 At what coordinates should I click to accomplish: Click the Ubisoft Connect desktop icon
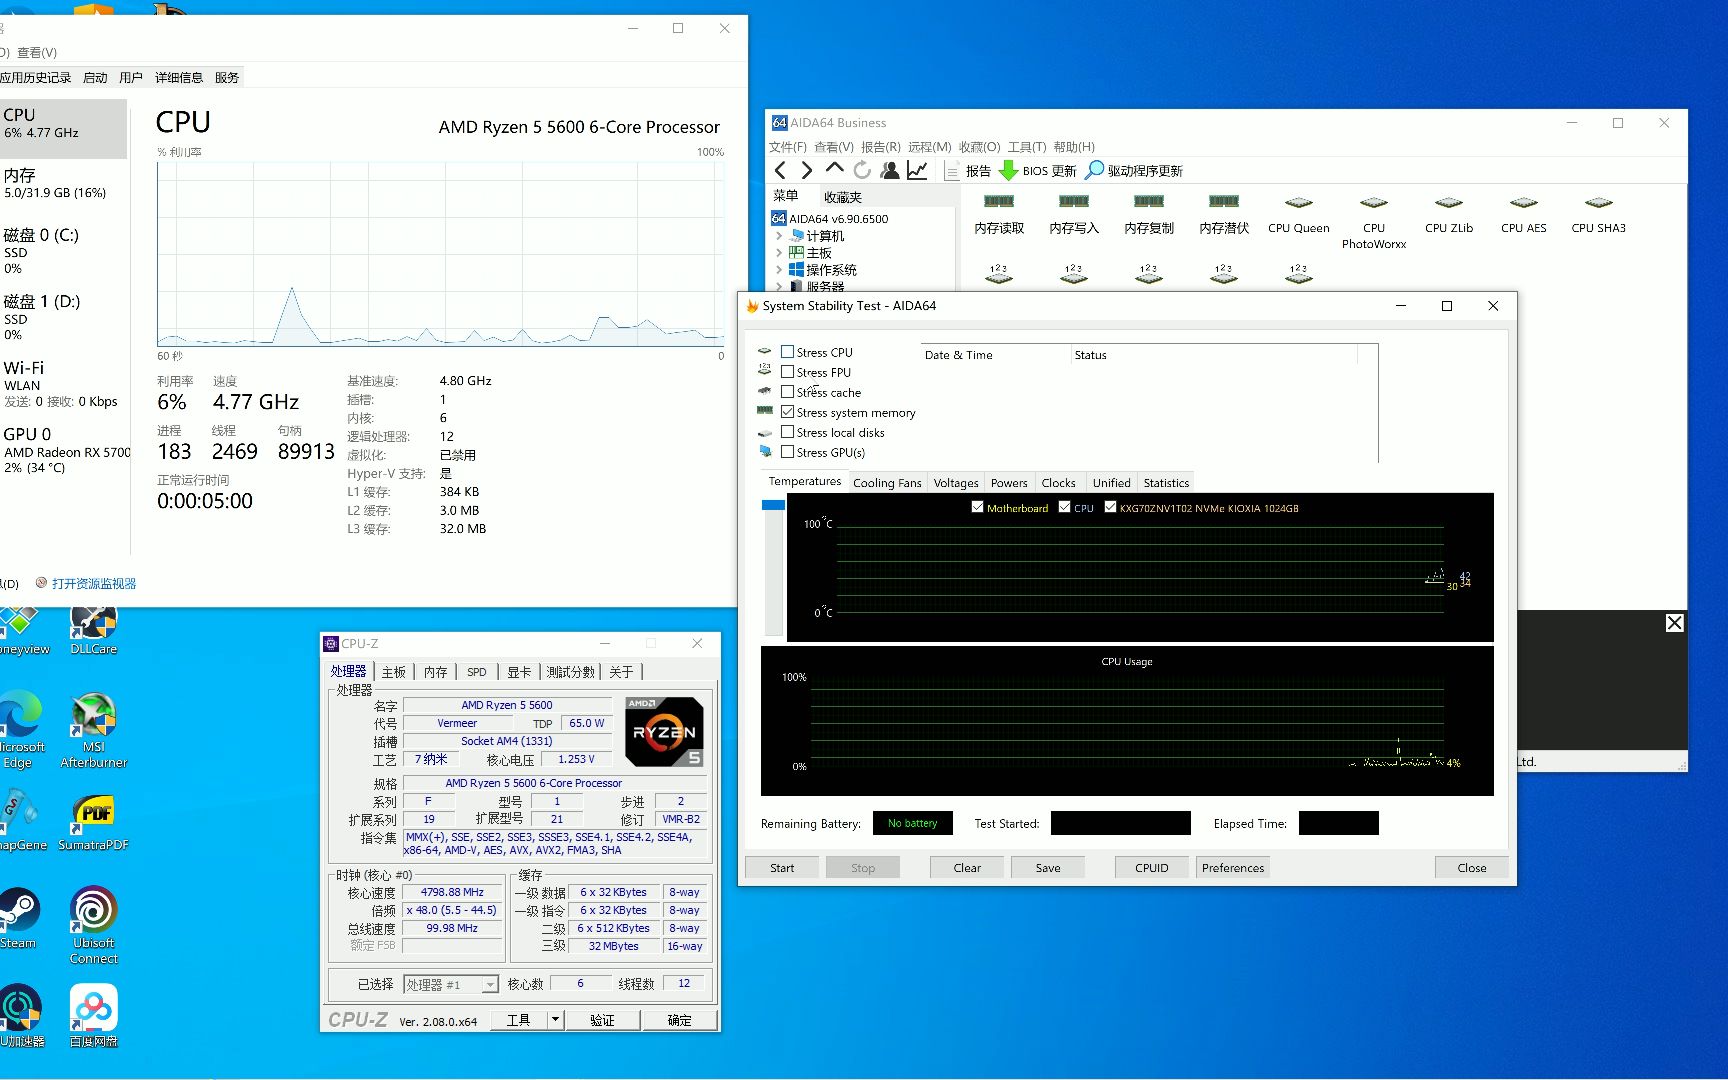click(x=94, y=925)
